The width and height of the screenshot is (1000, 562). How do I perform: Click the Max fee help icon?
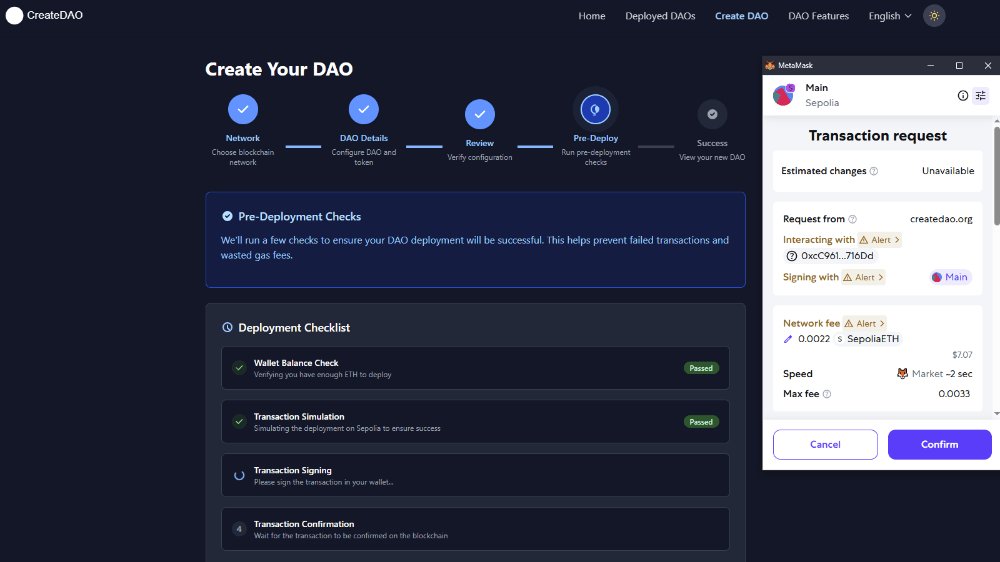(x=827, y=394)
